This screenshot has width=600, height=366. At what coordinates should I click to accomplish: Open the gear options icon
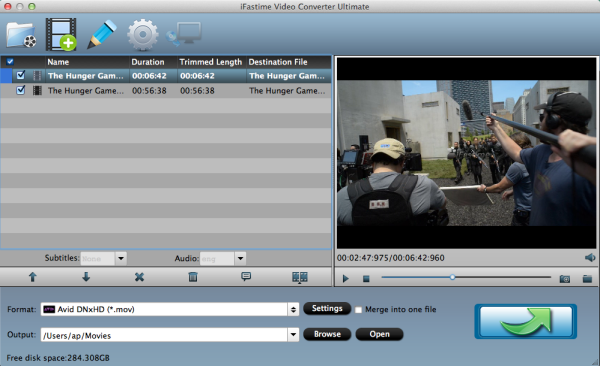pyautogui.click(x=143, y=35)
